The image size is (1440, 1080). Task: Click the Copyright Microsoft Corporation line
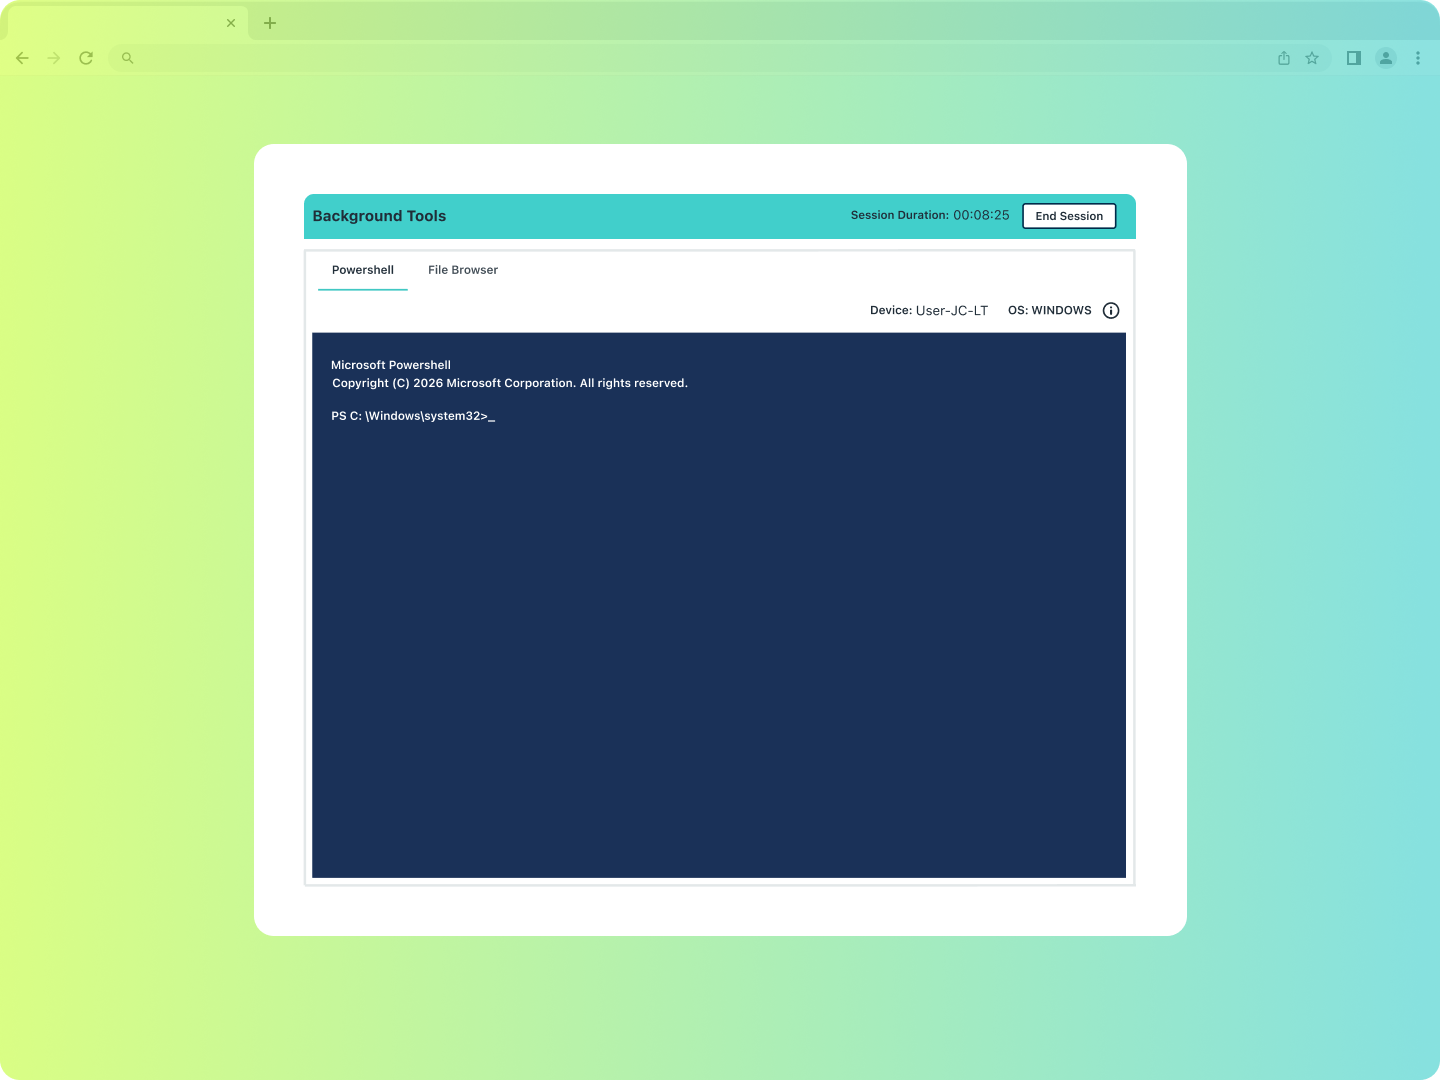point(510,383)
